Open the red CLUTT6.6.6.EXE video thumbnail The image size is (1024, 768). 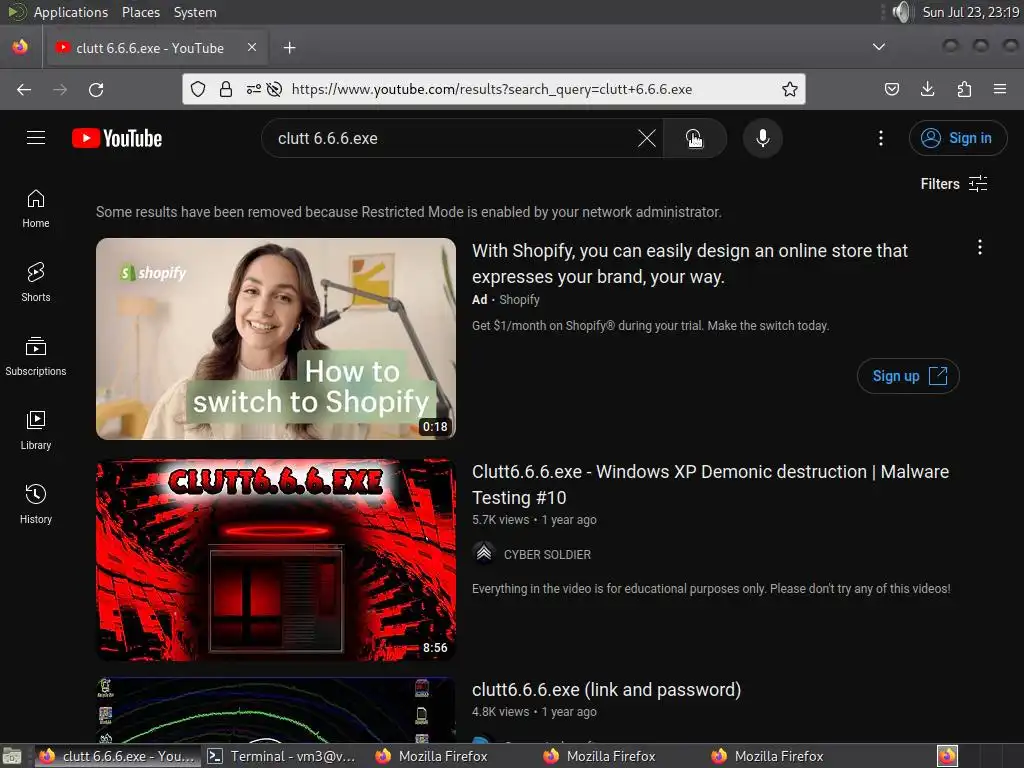[276, 560]
